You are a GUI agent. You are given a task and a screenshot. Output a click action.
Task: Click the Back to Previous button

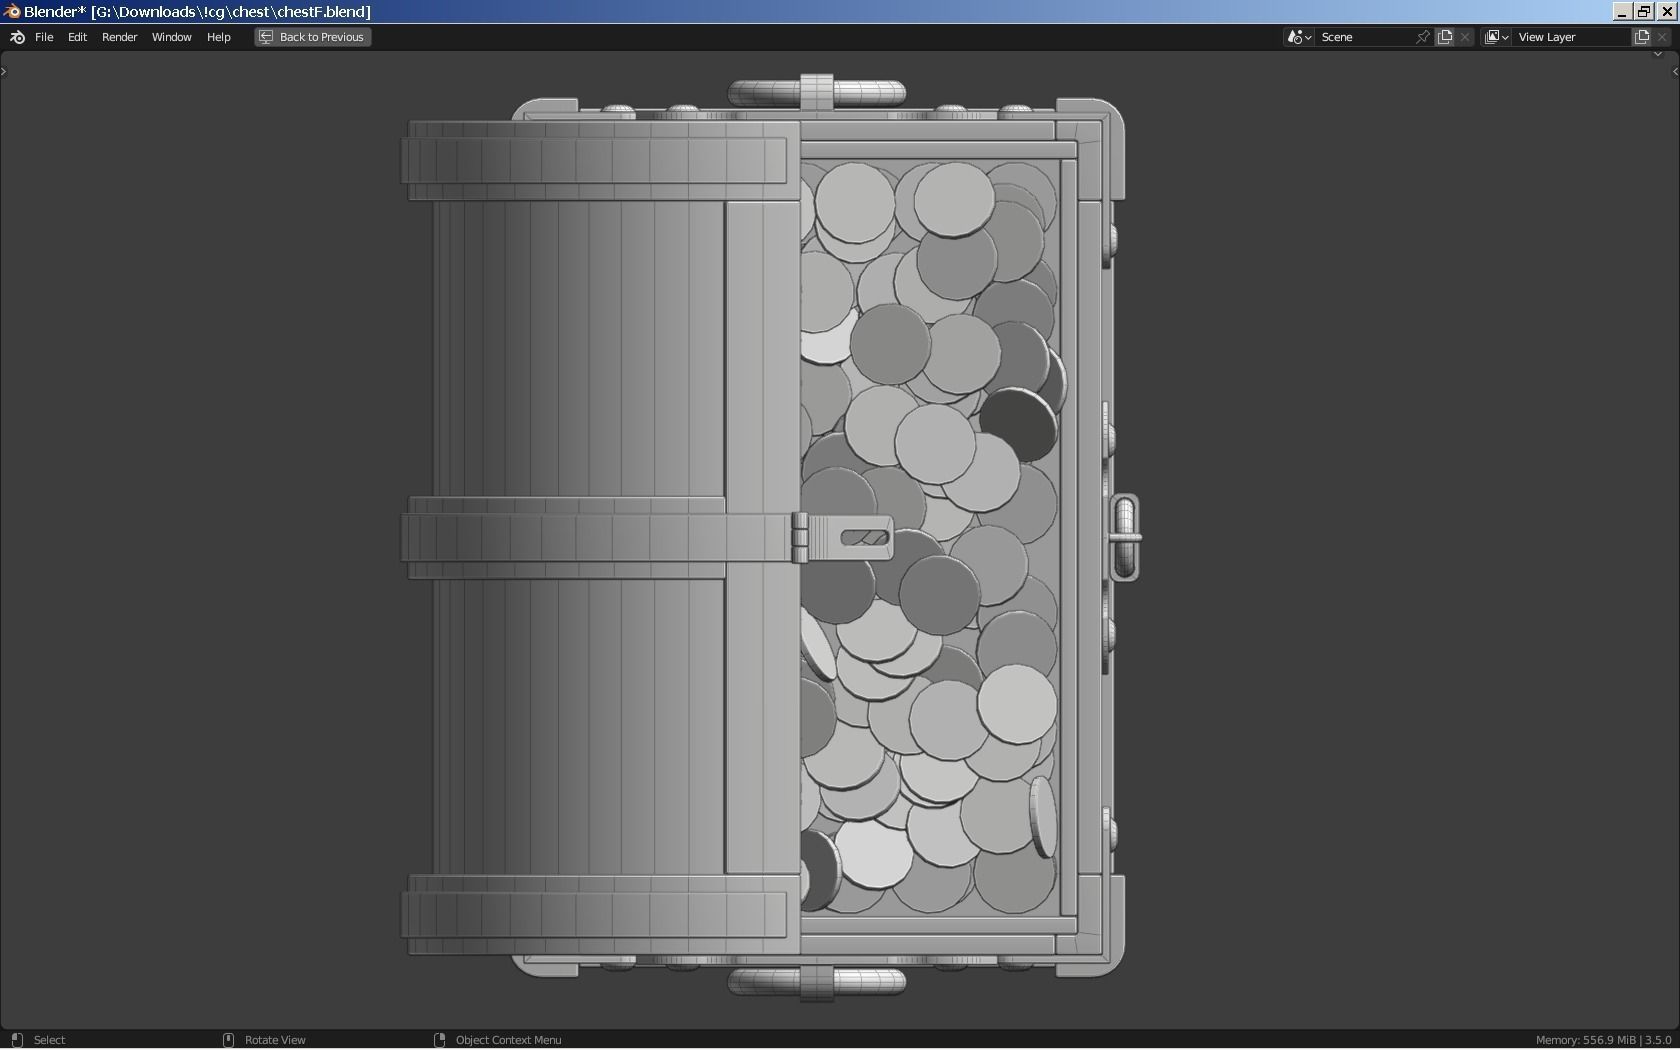312,37
